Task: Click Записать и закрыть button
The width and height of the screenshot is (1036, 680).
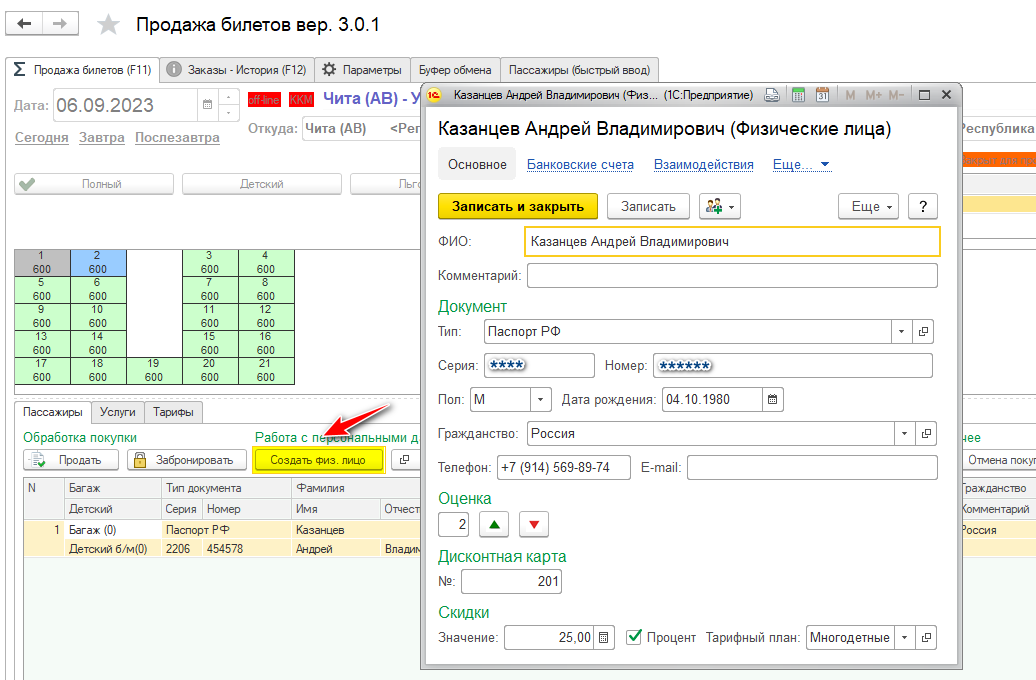Action: 517,206
